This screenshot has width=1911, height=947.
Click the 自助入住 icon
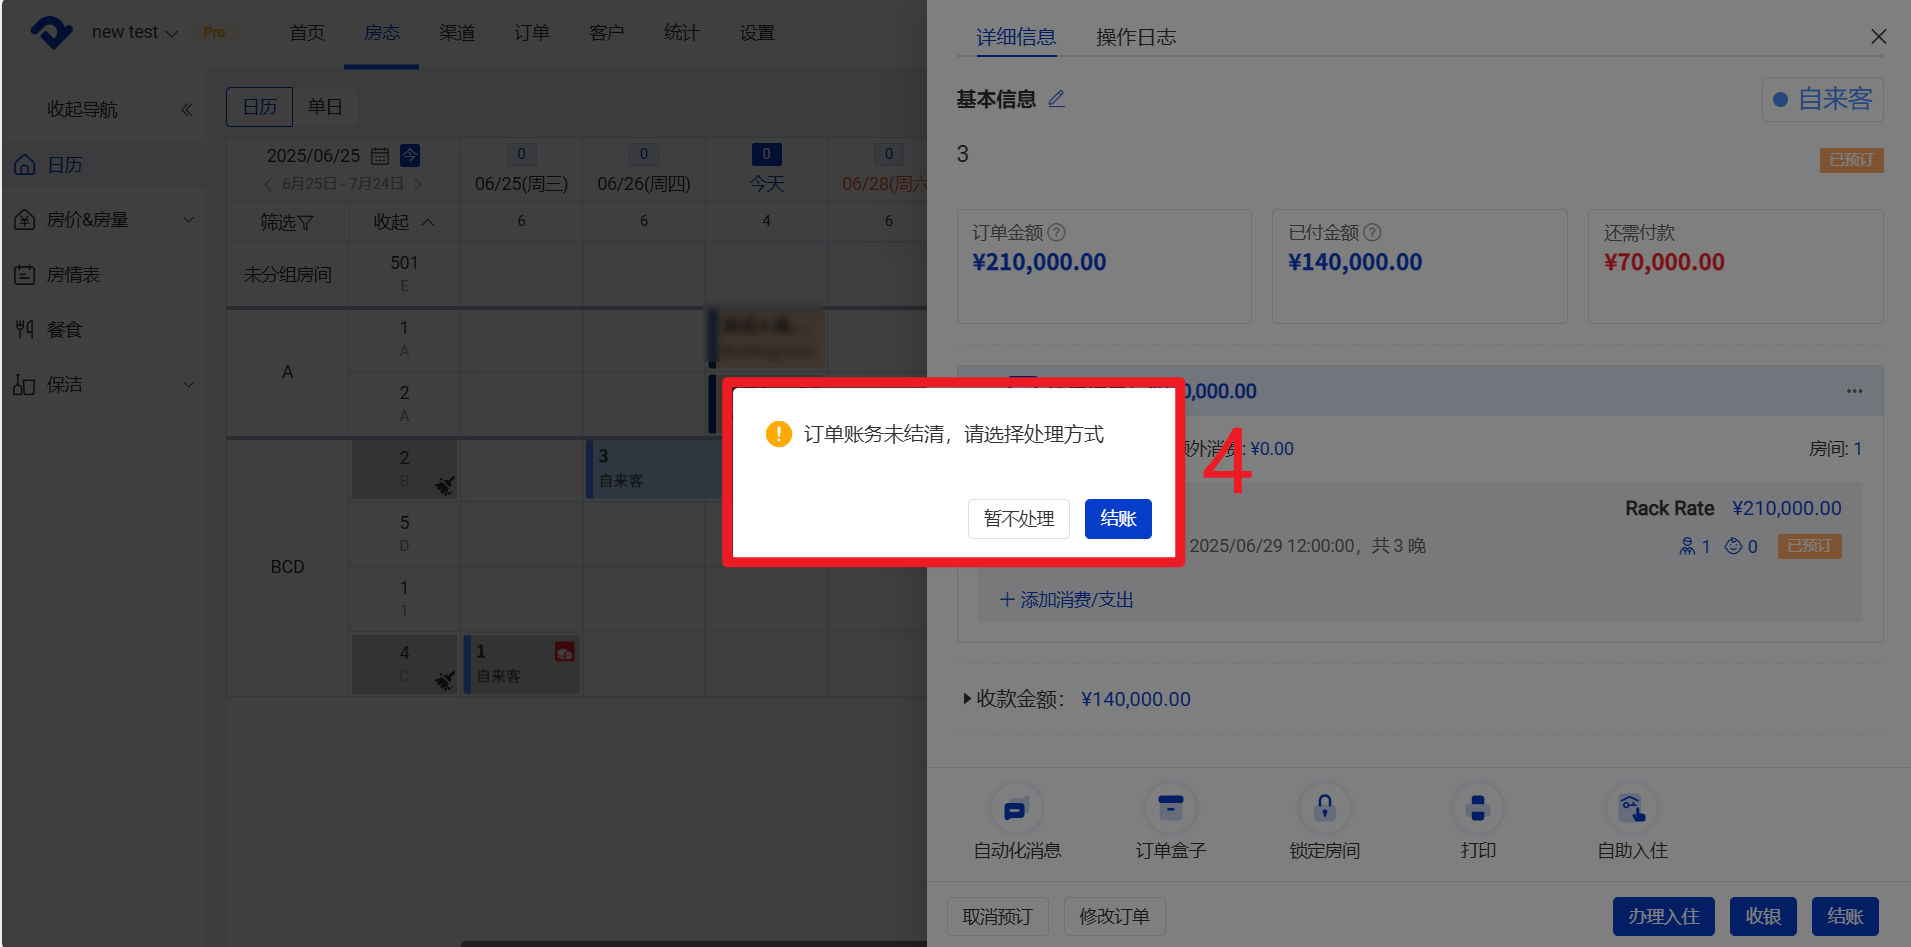point(1631,809)
